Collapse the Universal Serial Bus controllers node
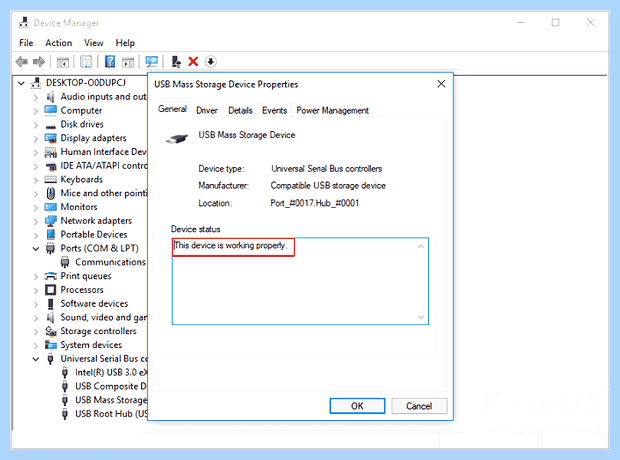Viewport: 620px width, 460px height. point(36,359)
